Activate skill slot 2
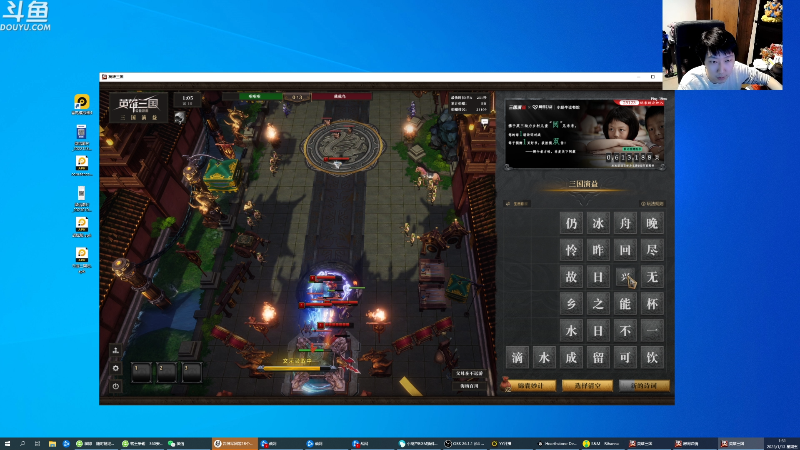 click(x=166, y=372)
